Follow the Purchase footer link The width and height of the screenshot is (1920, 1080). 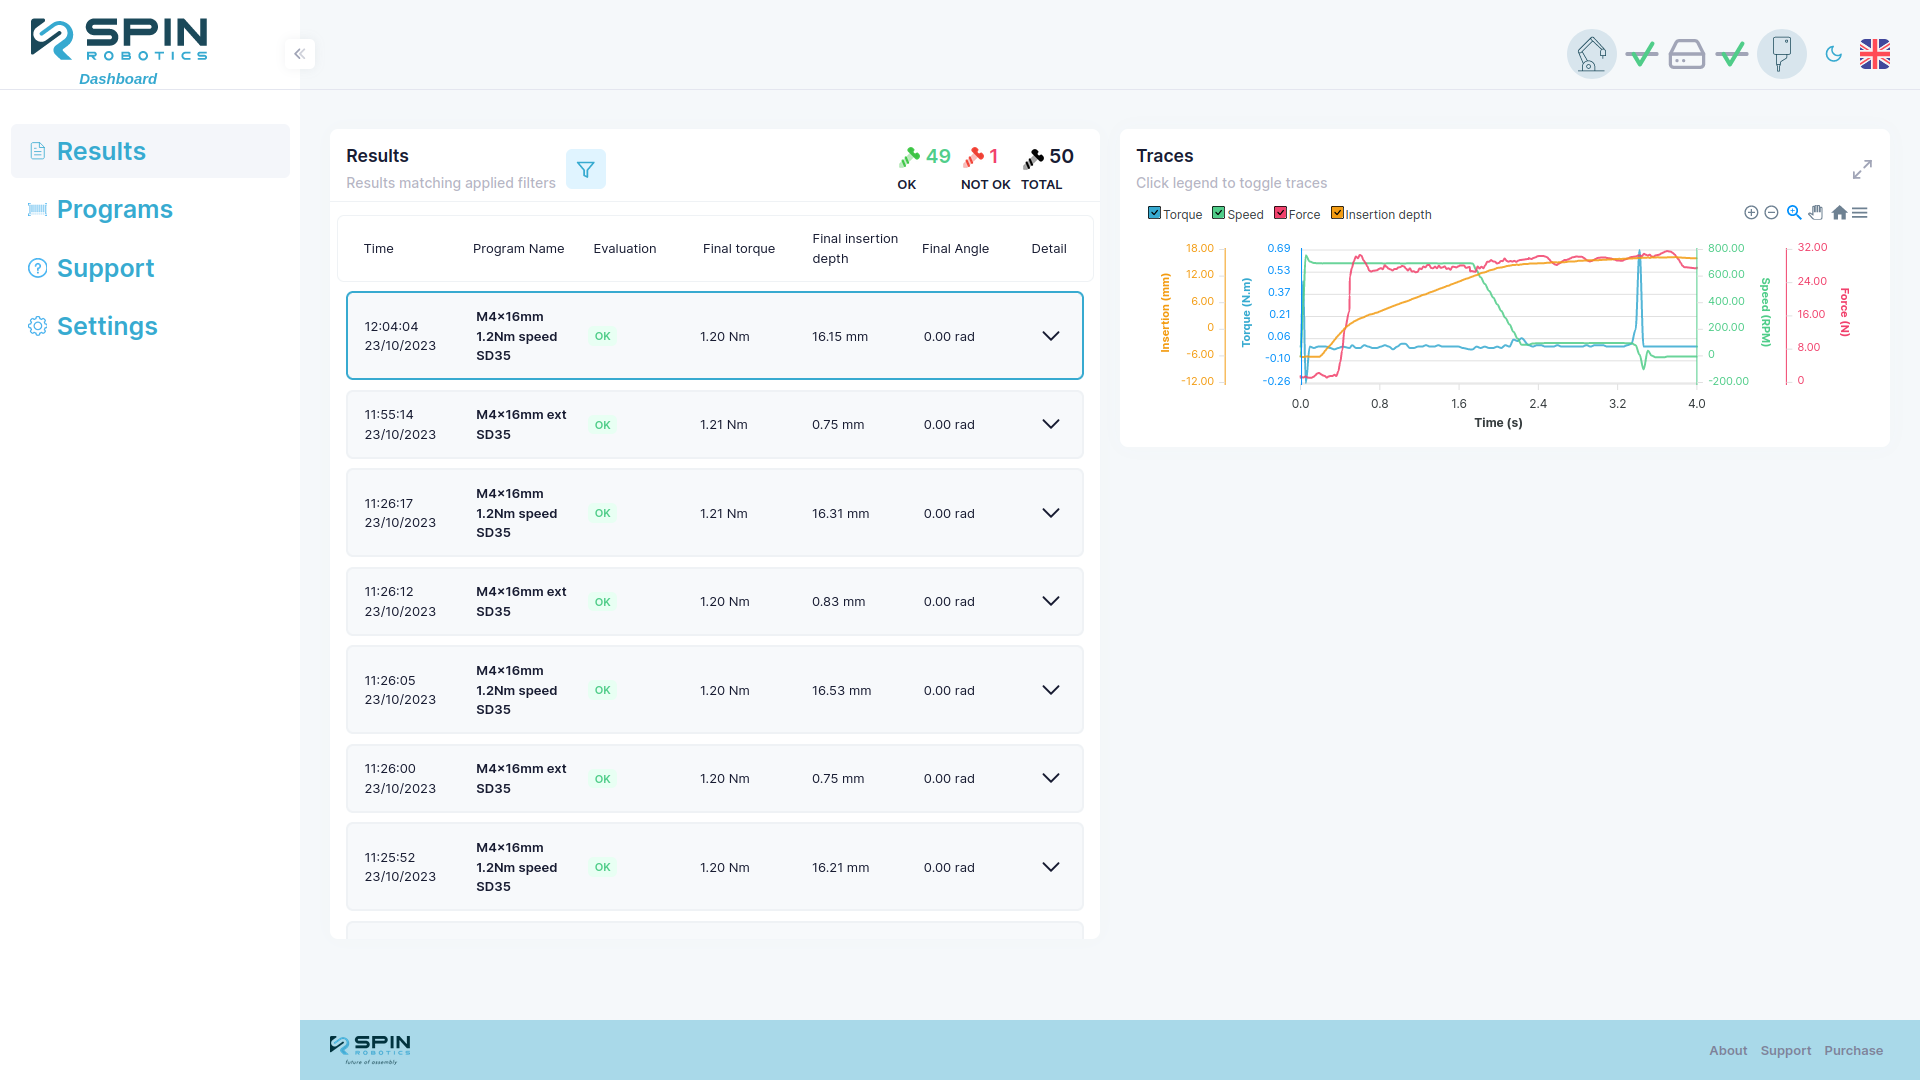pyautogui.click(x=1853, y=1050)
